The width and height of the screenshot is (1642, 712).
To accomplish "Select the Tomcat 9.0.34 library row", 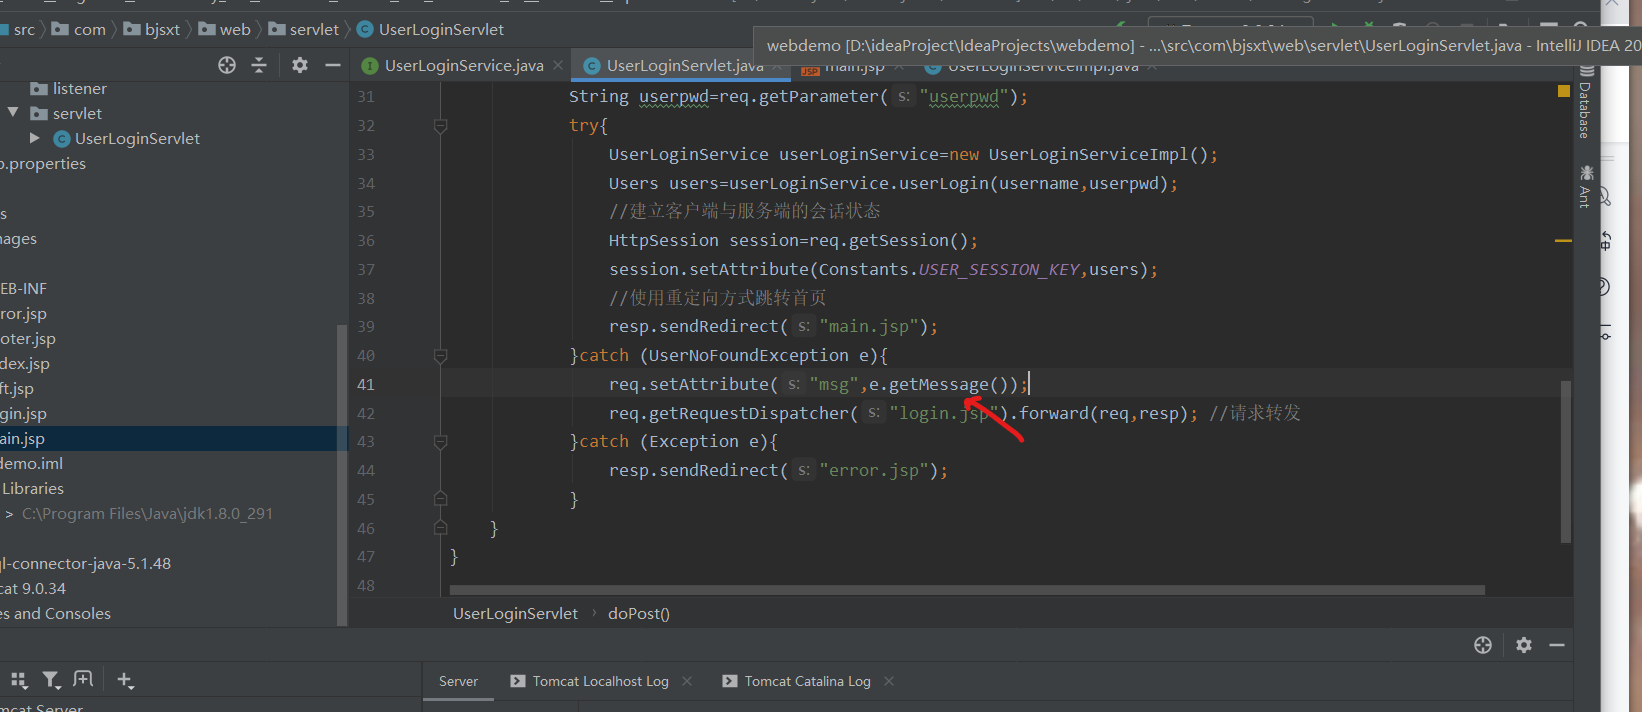I will pos(170,589).
